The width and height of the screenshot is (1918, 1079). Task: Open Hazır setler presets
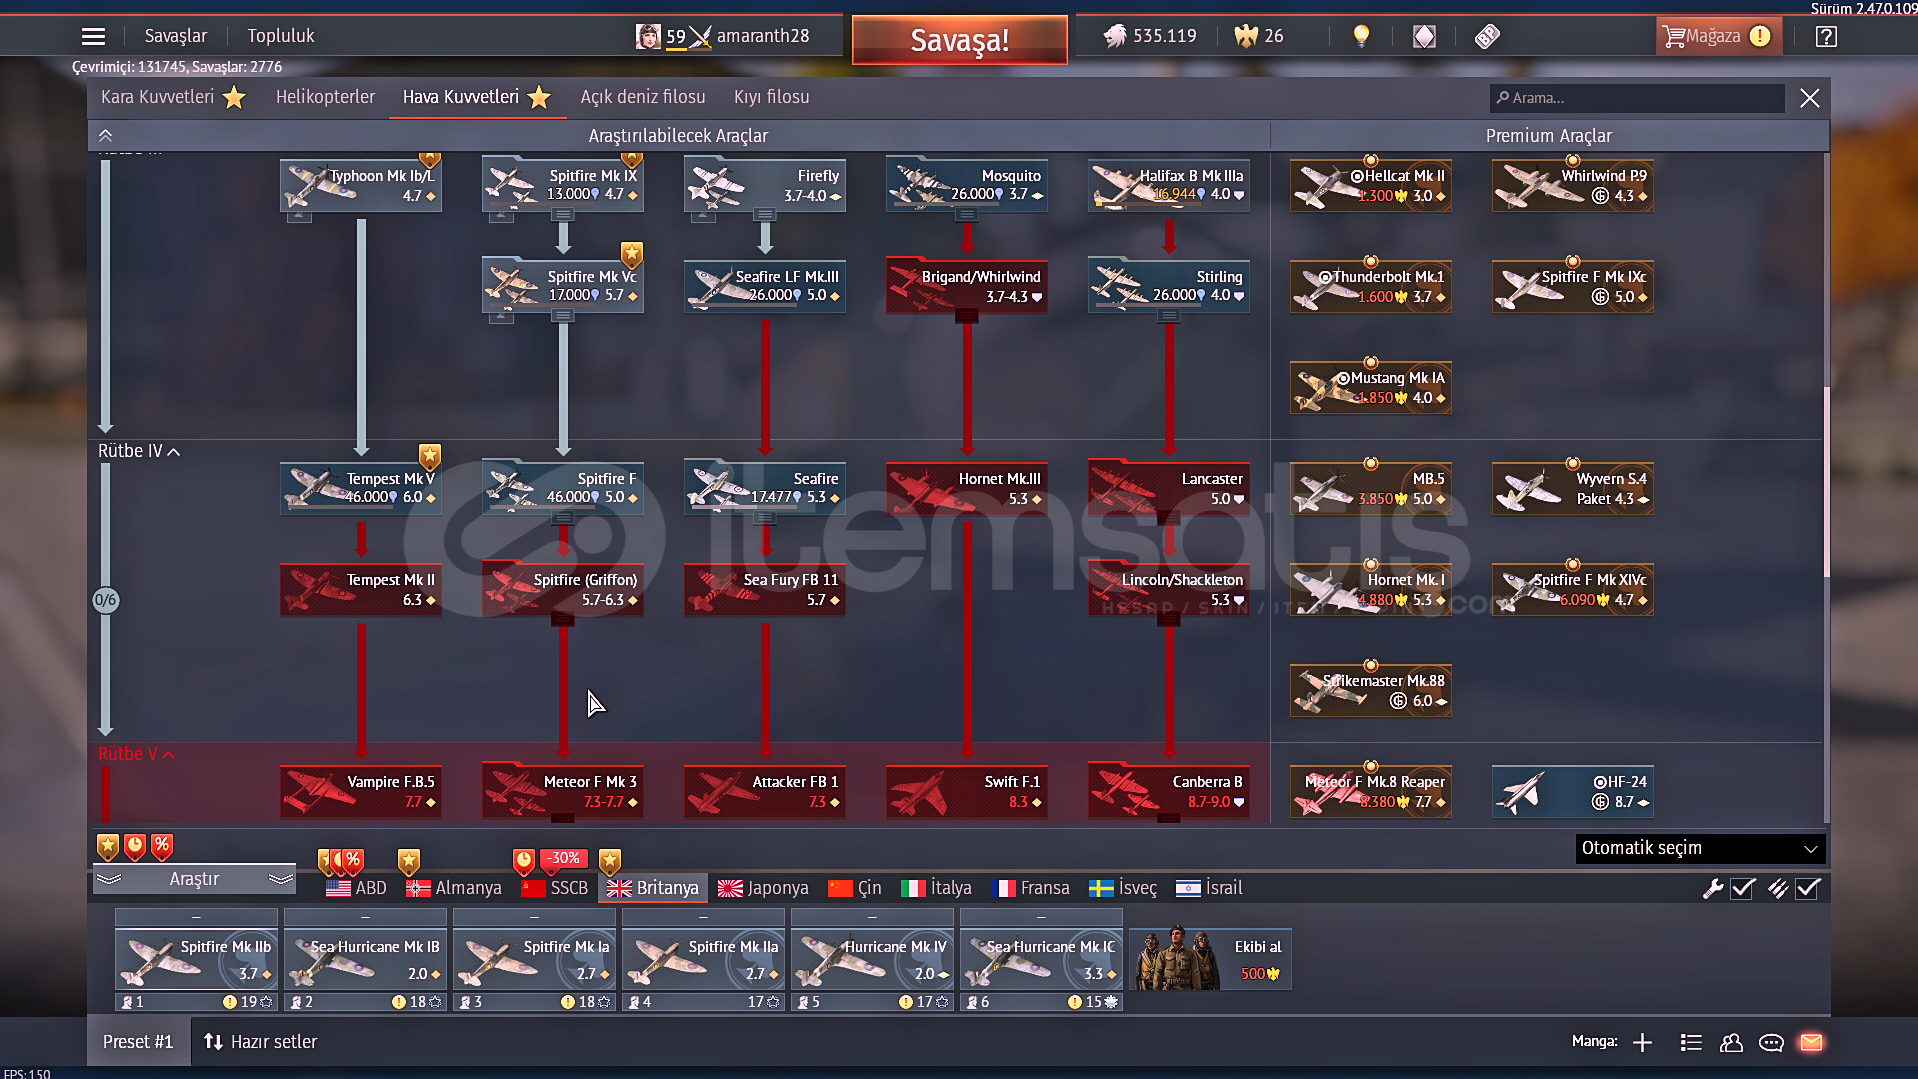[x=261, y=1042]
